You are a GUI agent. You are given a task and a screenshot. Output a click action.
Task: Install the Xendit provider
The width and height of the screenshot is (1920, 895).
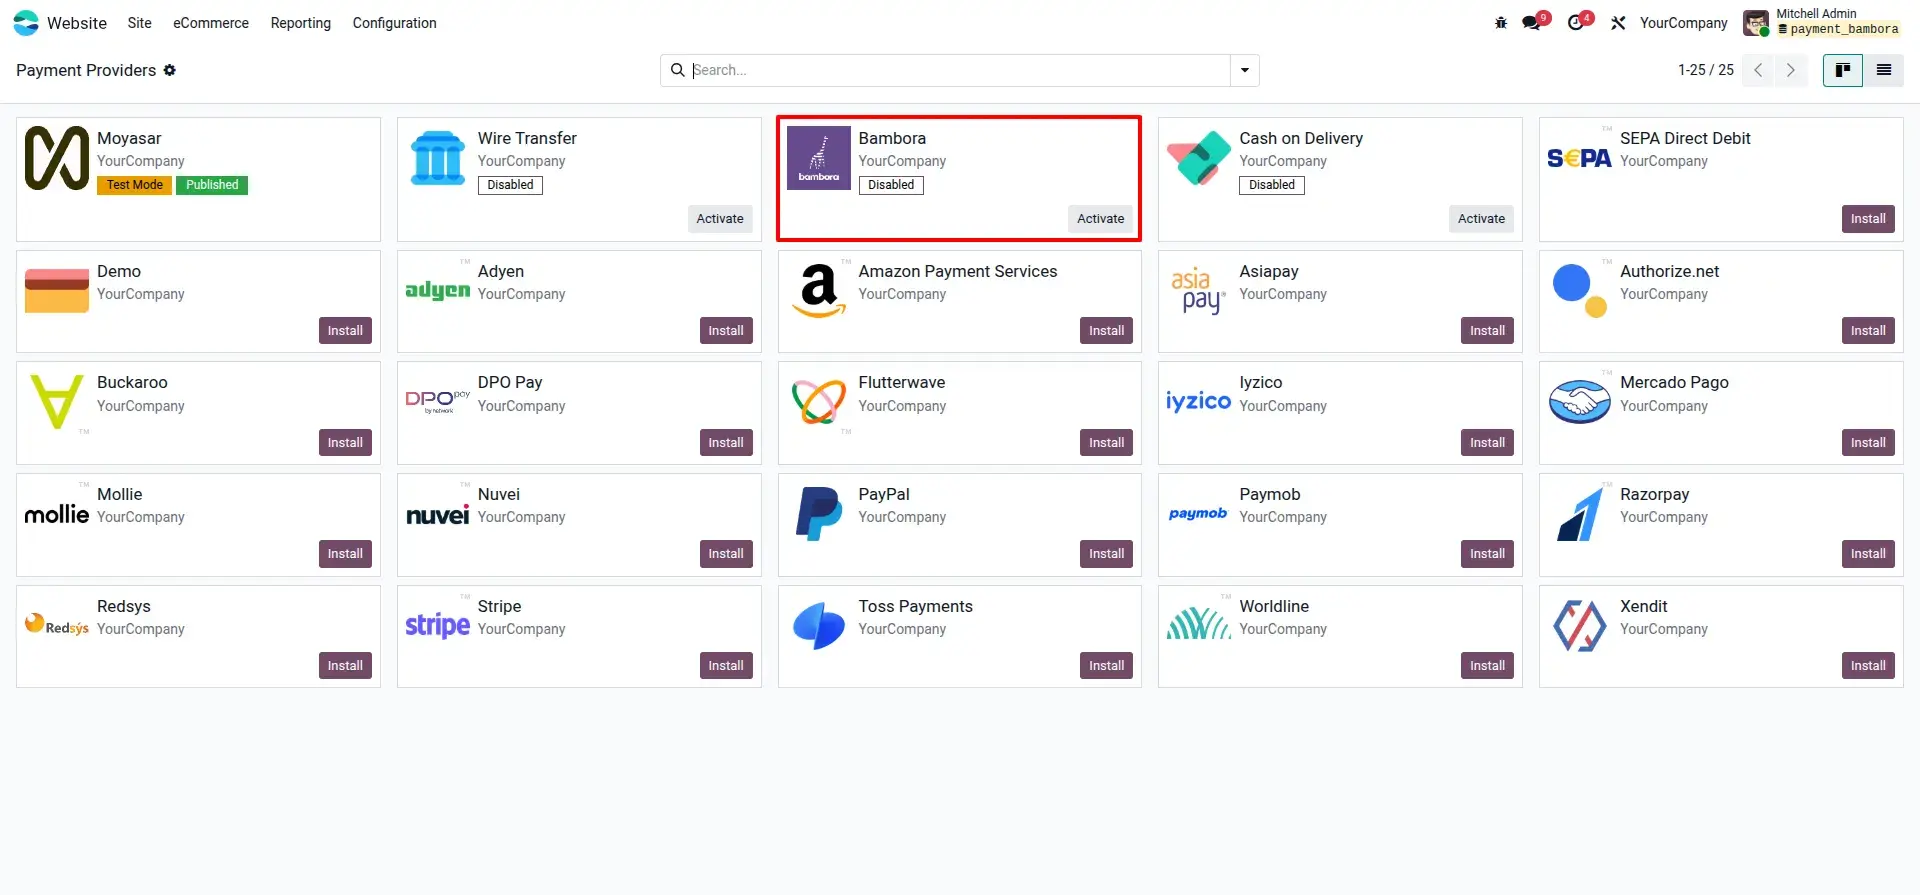coord(1868,666)
